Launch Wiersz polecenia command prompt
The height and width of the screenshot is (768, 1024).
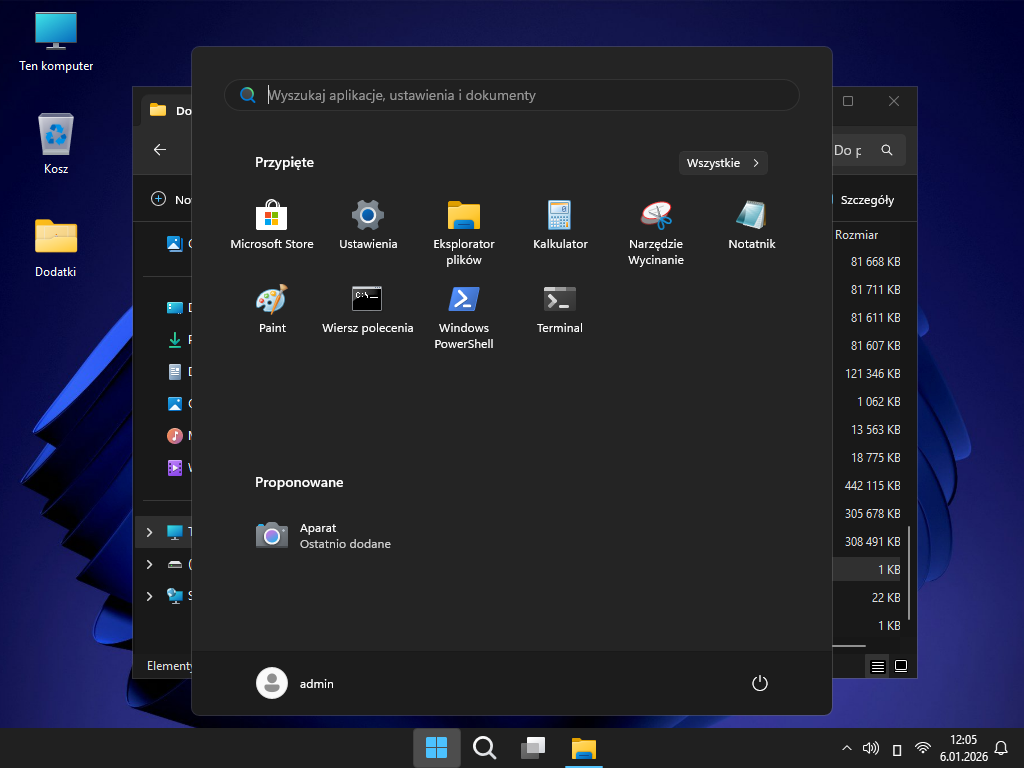368,308
